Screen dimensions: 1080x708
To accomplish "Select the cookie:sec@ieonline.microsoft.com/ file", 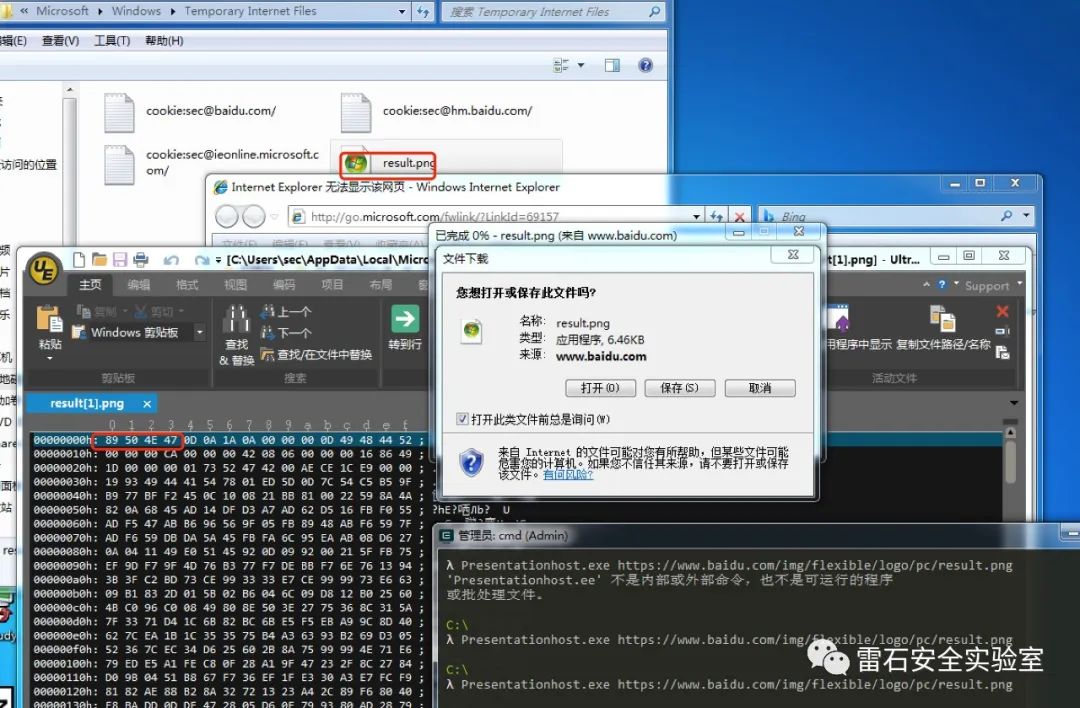I will pyautogui.click(x=211, y=163).
